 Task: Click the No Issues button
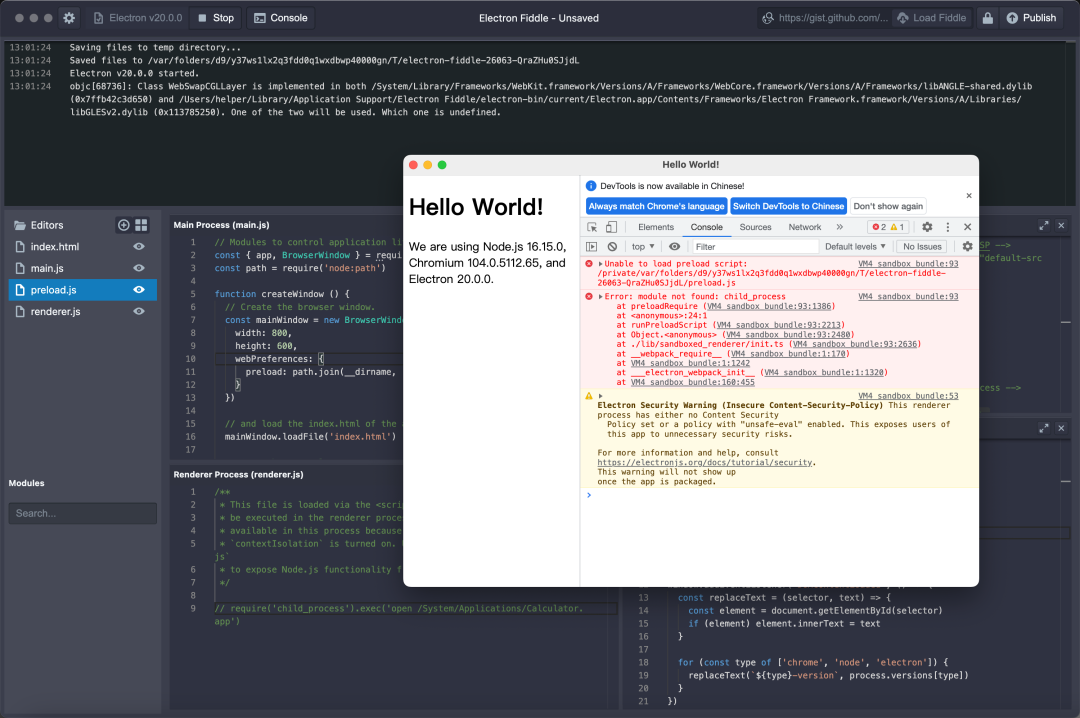point(922,246)
